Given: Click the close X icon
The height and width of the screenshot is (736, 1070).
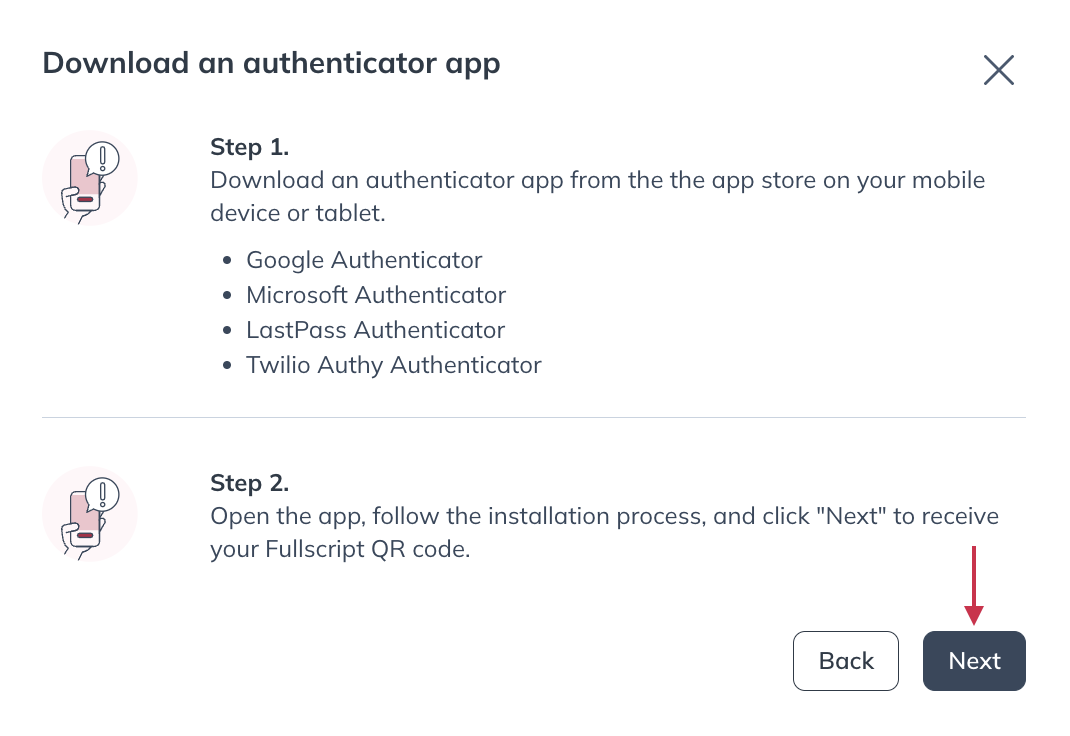Looking at the screenshot, I should (998, 70).
